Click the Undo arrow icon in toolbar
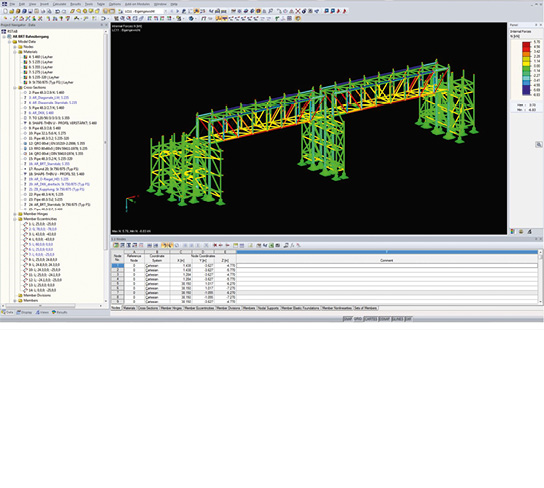 (58, 11)
